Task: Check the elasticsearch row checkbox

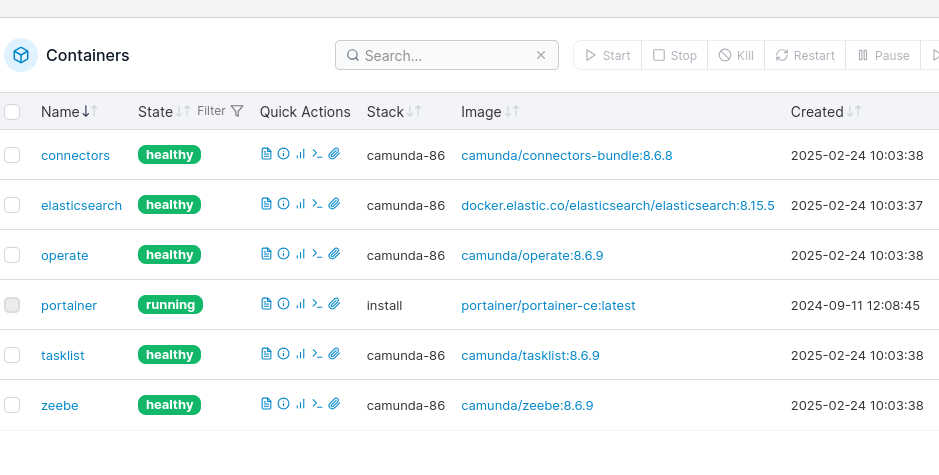Action: click(12, 205)
